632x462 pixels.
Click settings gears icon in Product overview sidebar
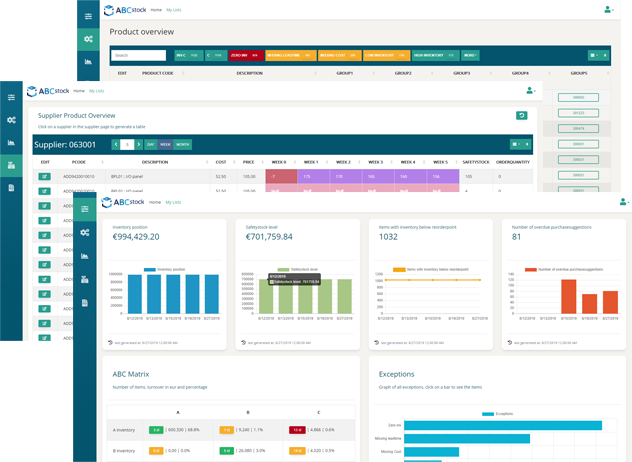(89, 40)
